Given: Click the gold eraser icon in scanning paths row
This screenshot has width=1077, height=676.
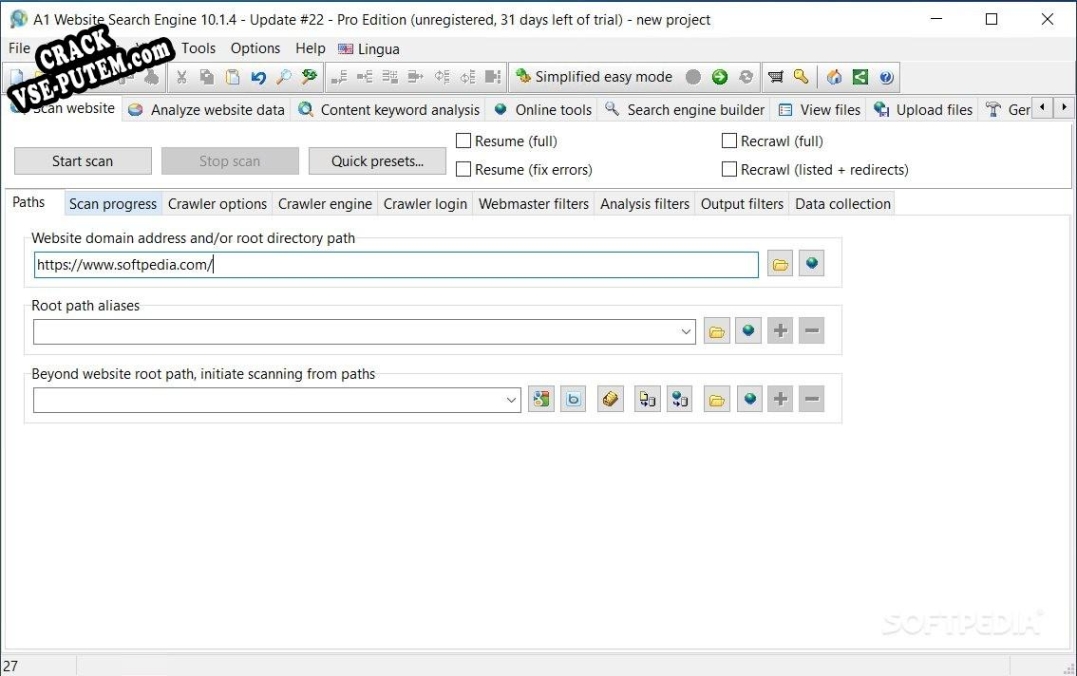Looking at the screenshot, I should (x=610, y=399).
